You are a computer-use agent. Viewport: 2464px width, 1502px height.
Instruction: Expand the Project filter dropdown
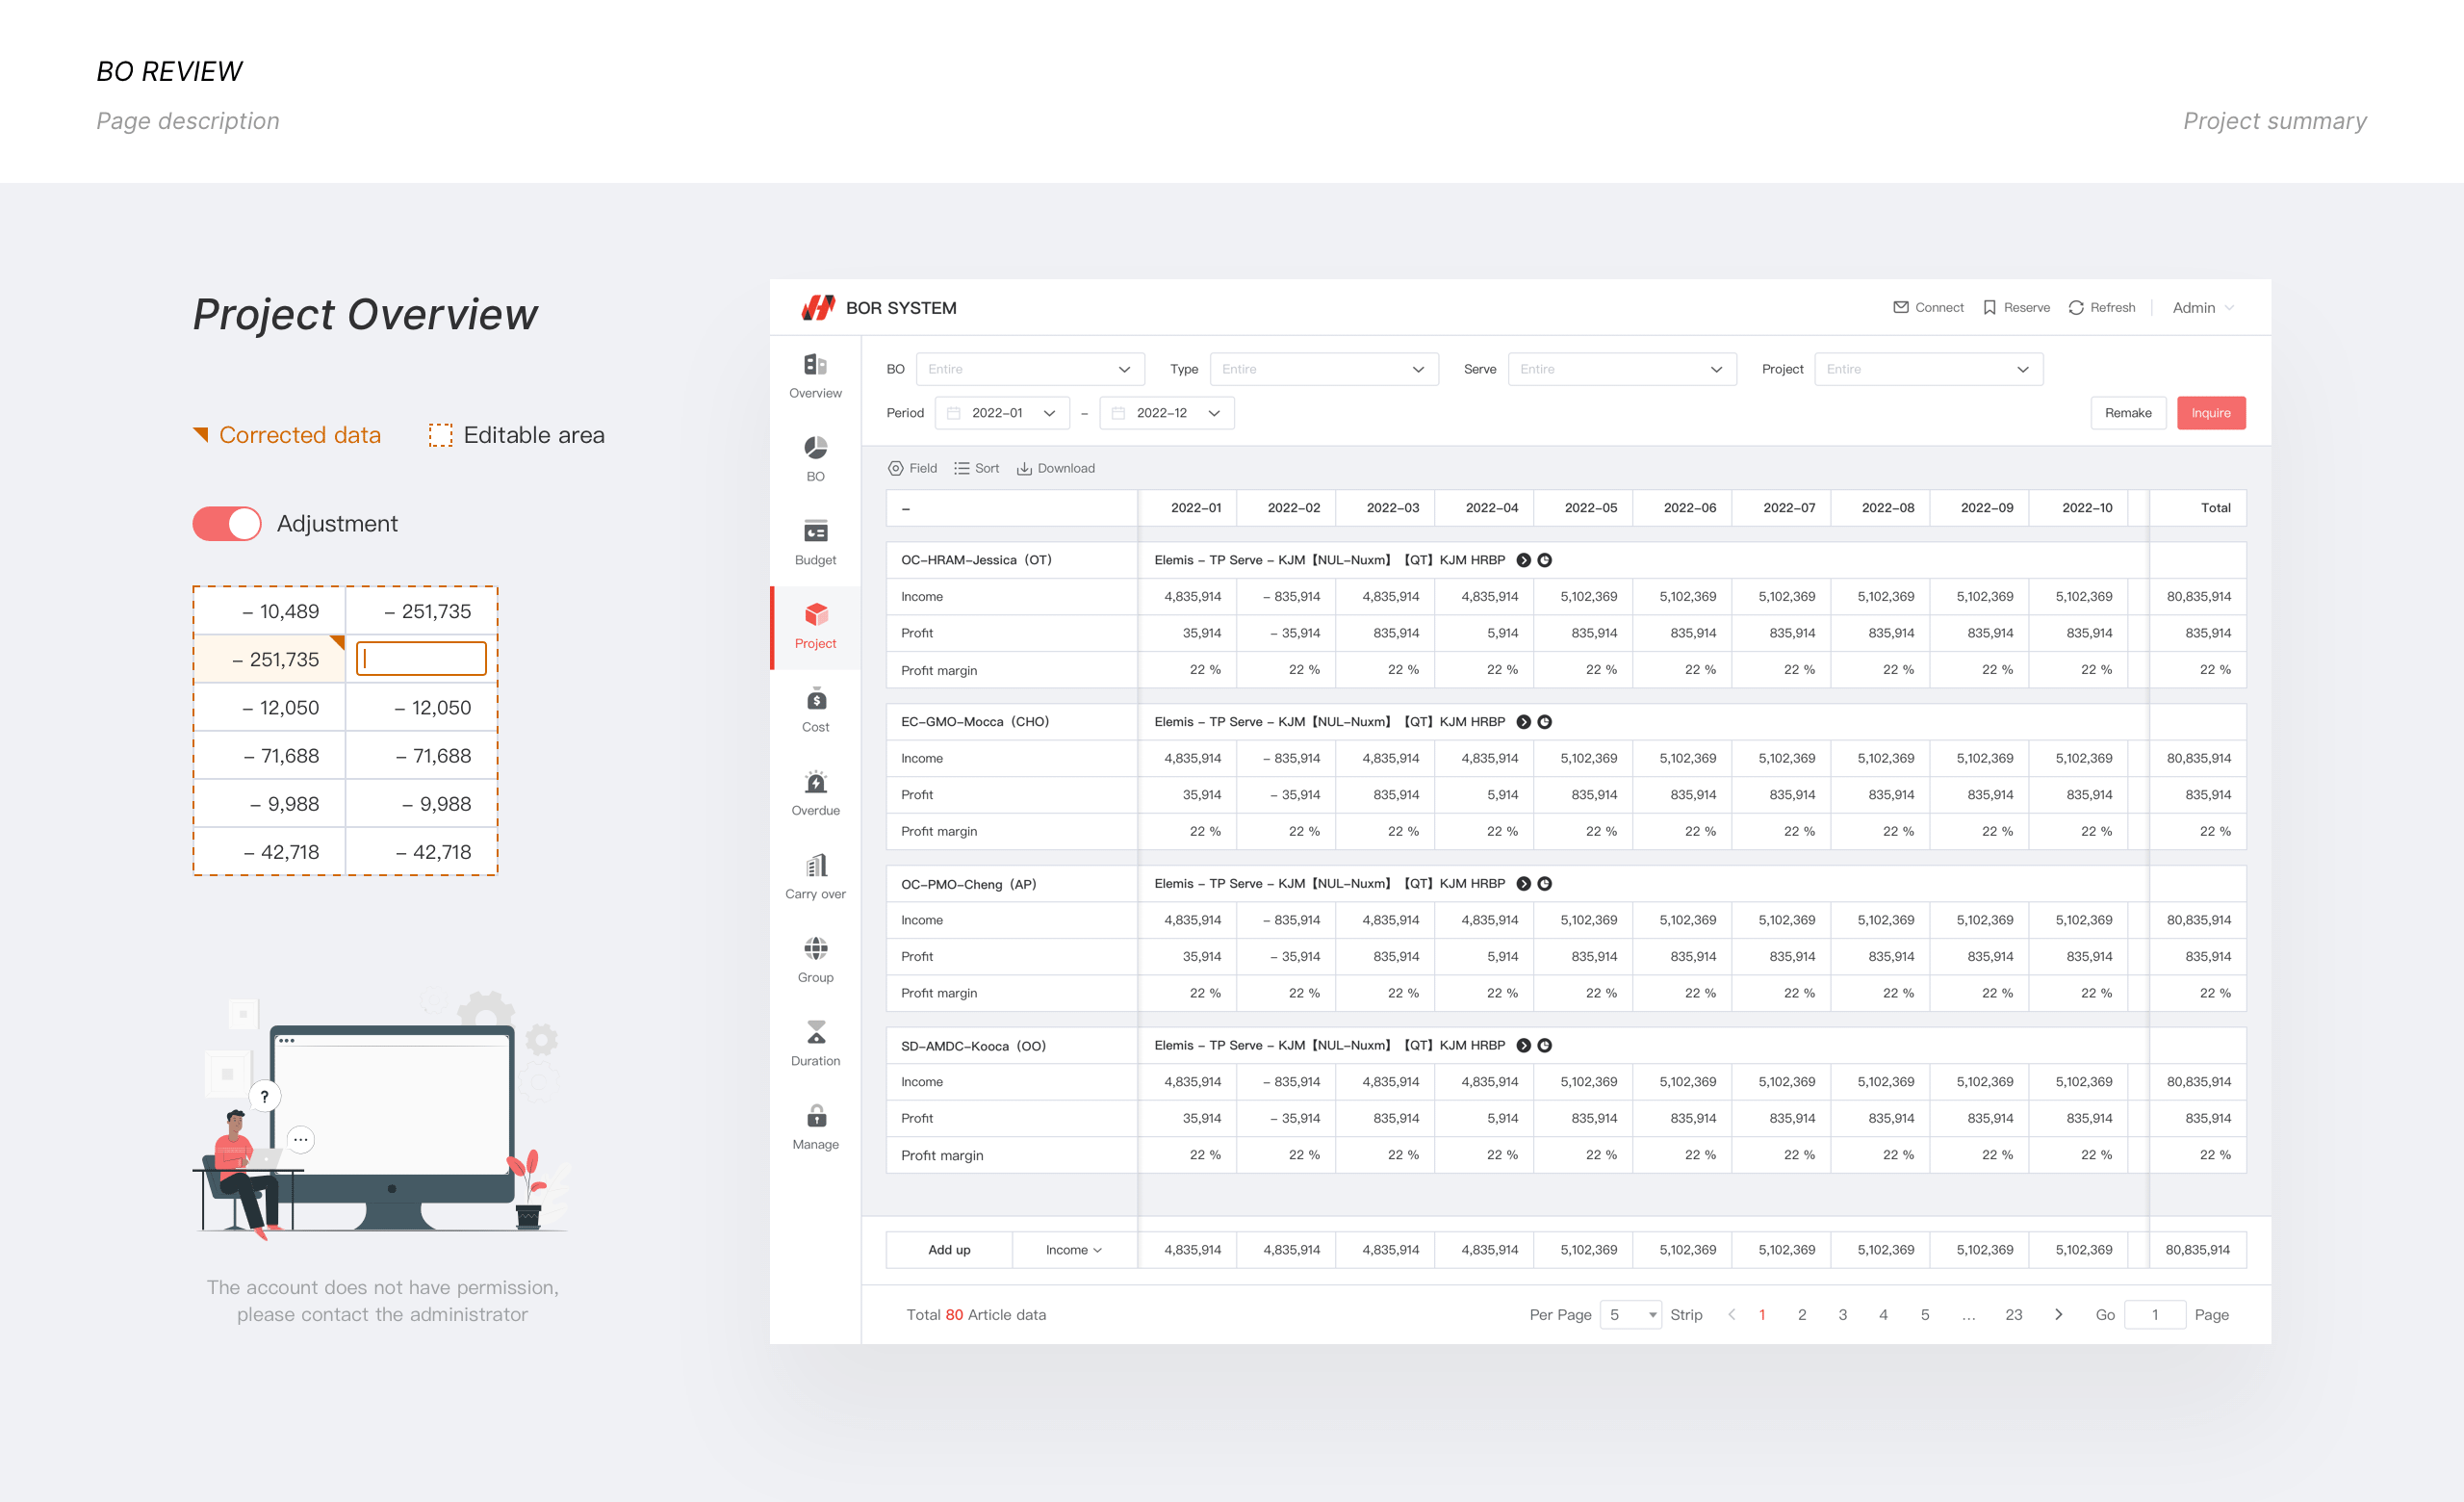[x=1929, y=369]
